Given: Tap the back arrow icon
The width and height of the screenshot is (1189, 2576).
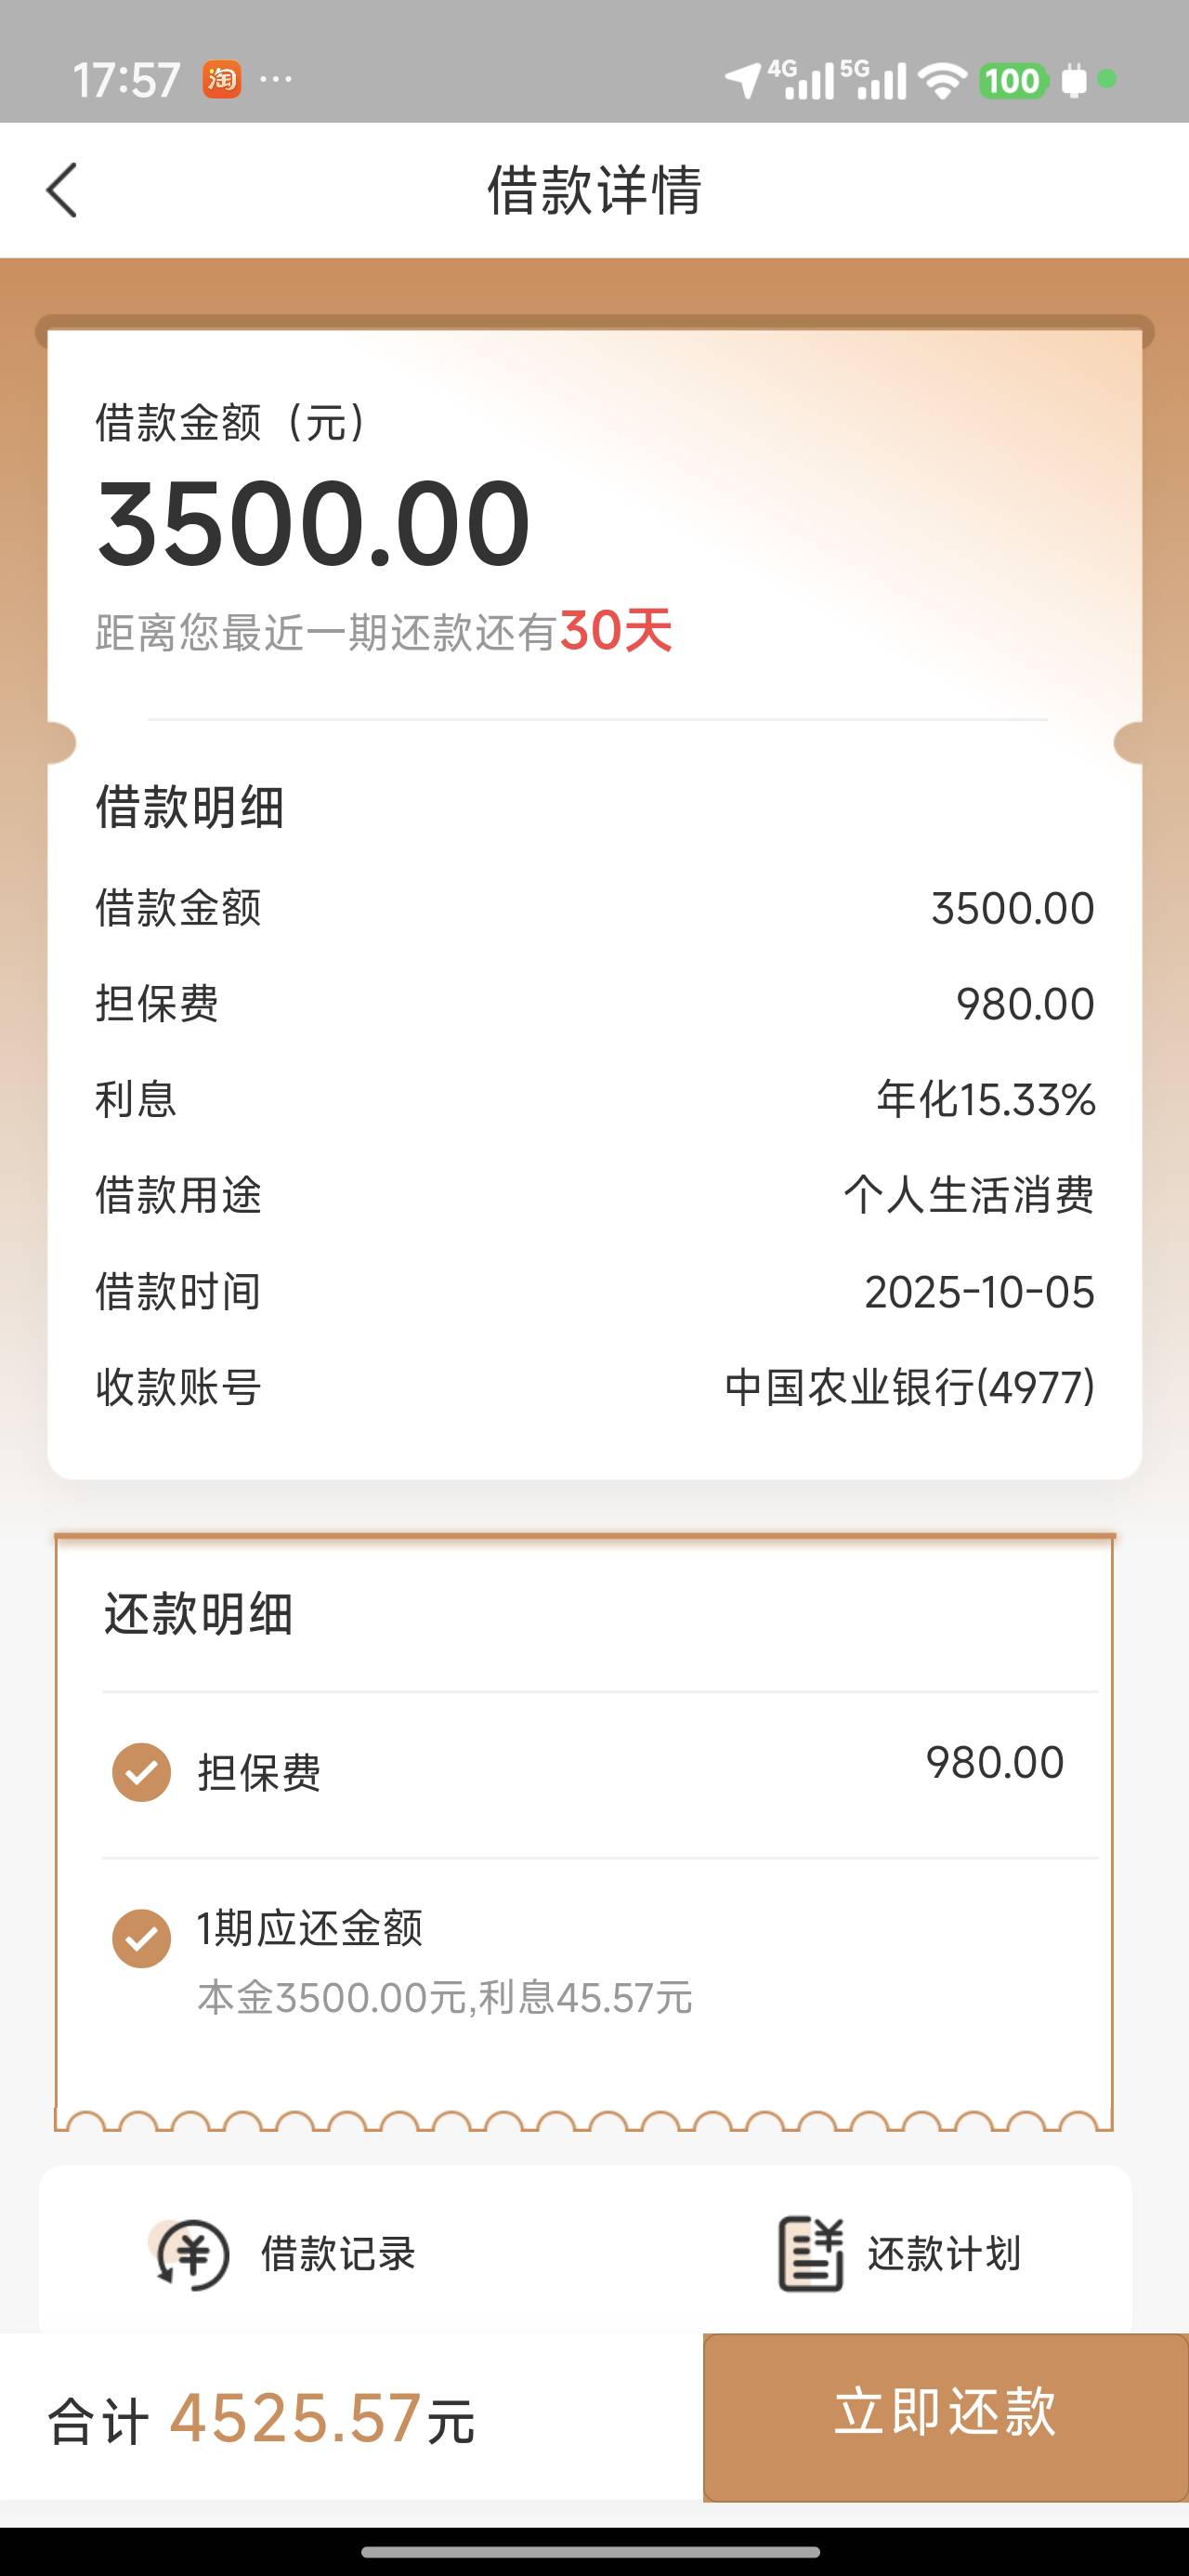Looking at the screenshot, I should tap(62, 190).
